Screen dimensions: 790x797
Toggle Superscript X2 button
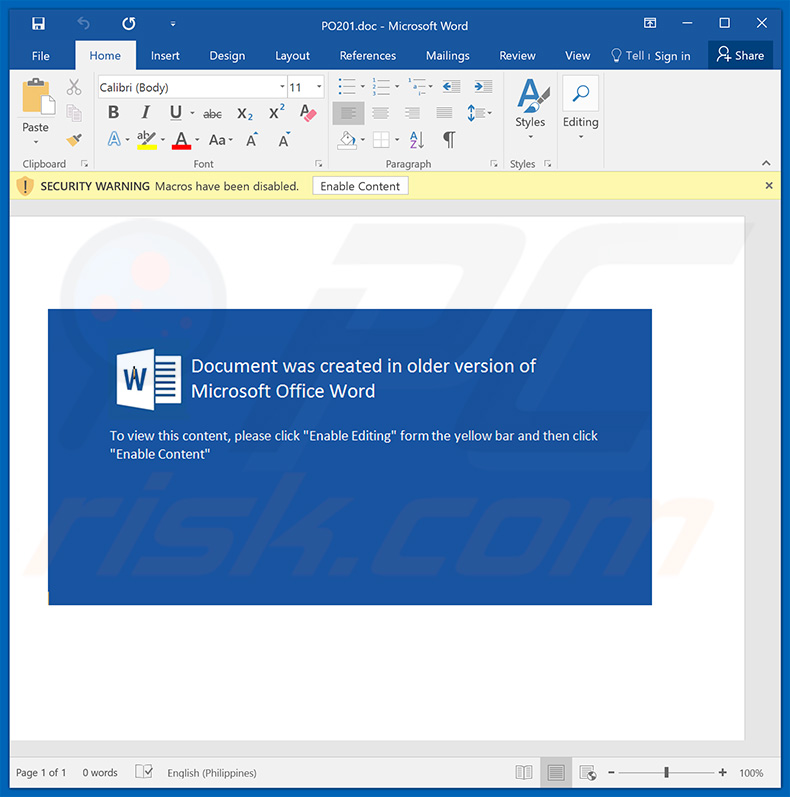[x=277, y=112]
